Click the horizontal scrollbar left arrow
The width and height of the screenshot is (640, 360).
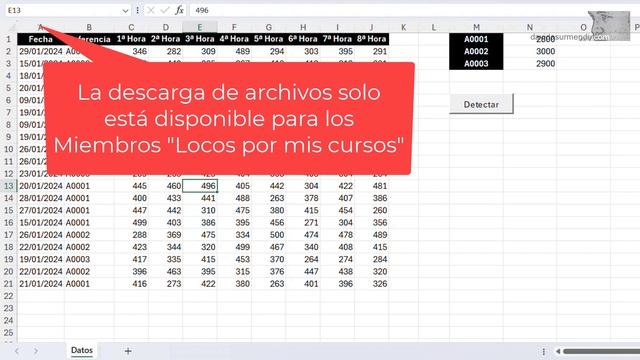click(x=558, y=351)
